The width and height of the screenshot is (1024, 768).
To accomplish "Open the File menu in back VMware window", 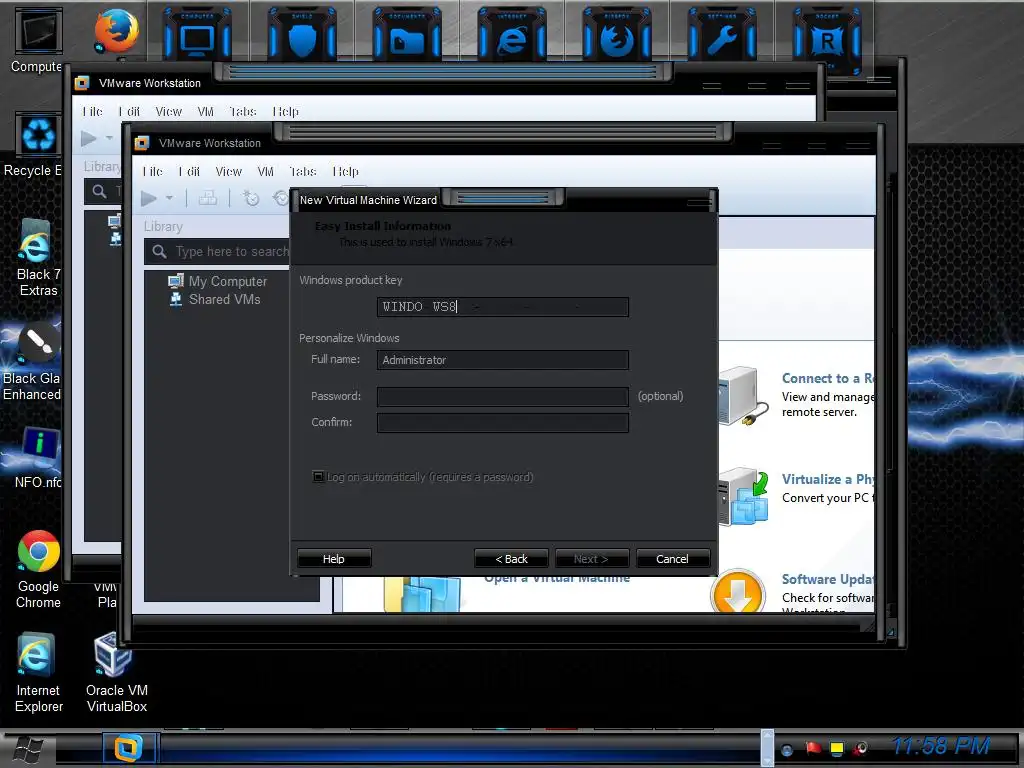I will [x=93, y=111].
